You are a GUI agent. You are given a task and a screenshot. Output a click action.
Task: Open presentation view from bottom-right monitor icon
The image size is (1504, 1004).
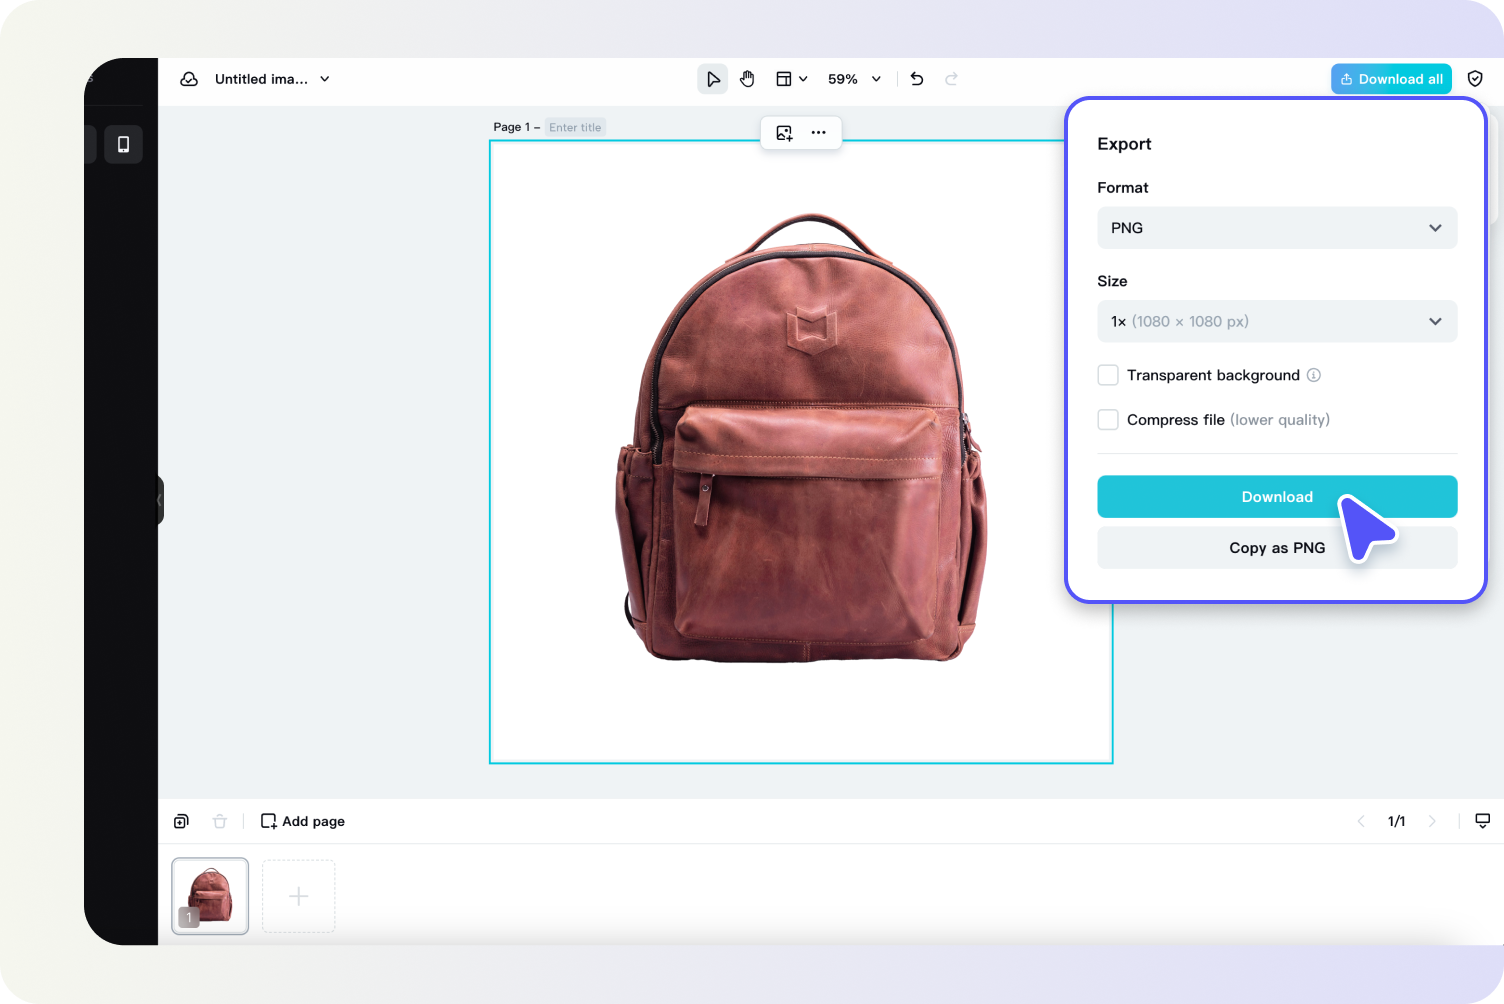point(1483,820)
